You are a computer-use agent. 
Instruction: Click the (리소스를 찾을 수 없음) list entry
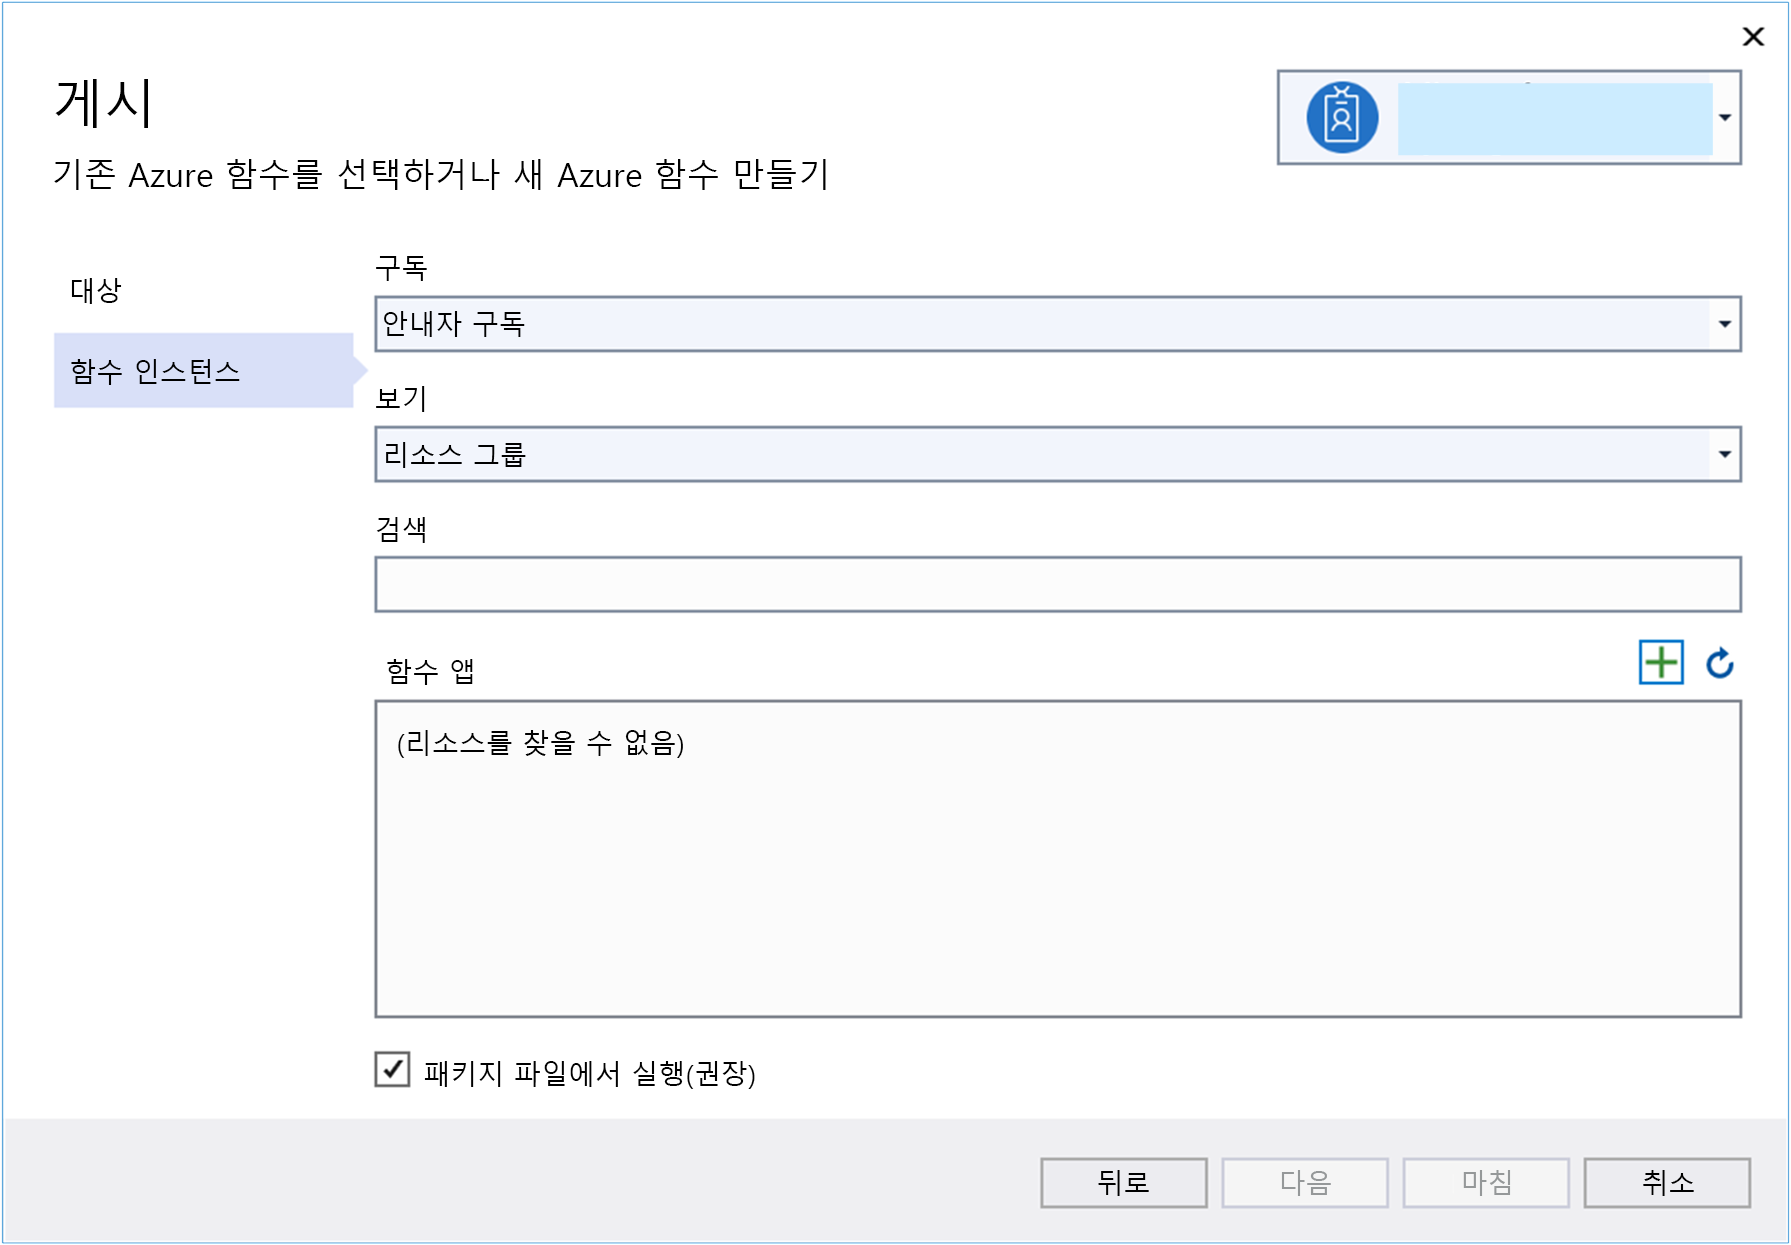click(x=540, y=743)
